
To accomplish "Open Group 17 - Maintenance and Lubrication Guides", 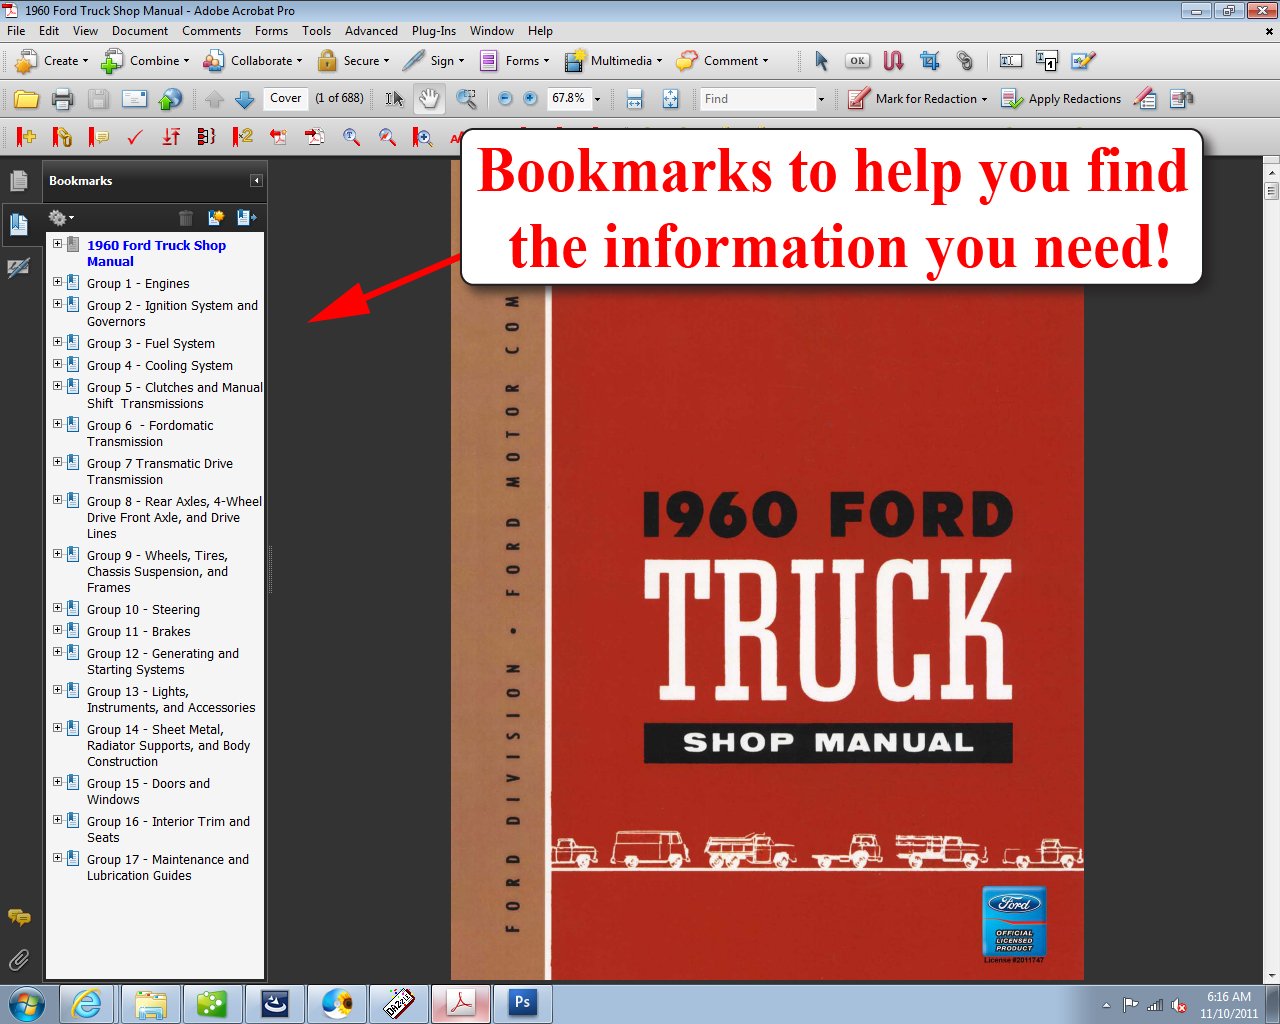I will pyautogui.click(x=168, y=867).
